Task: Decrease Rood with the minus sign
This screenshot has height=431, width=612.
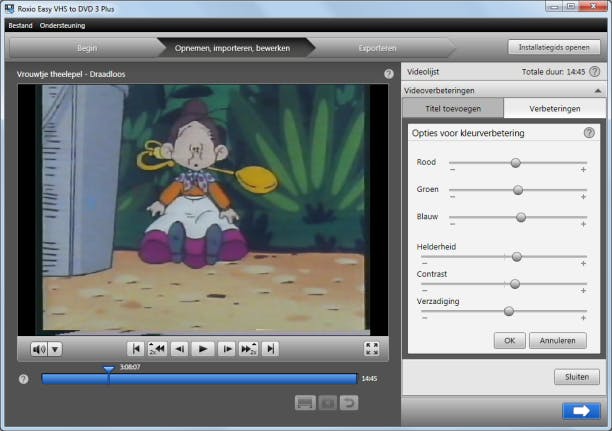Action: (x=452, y=169)
